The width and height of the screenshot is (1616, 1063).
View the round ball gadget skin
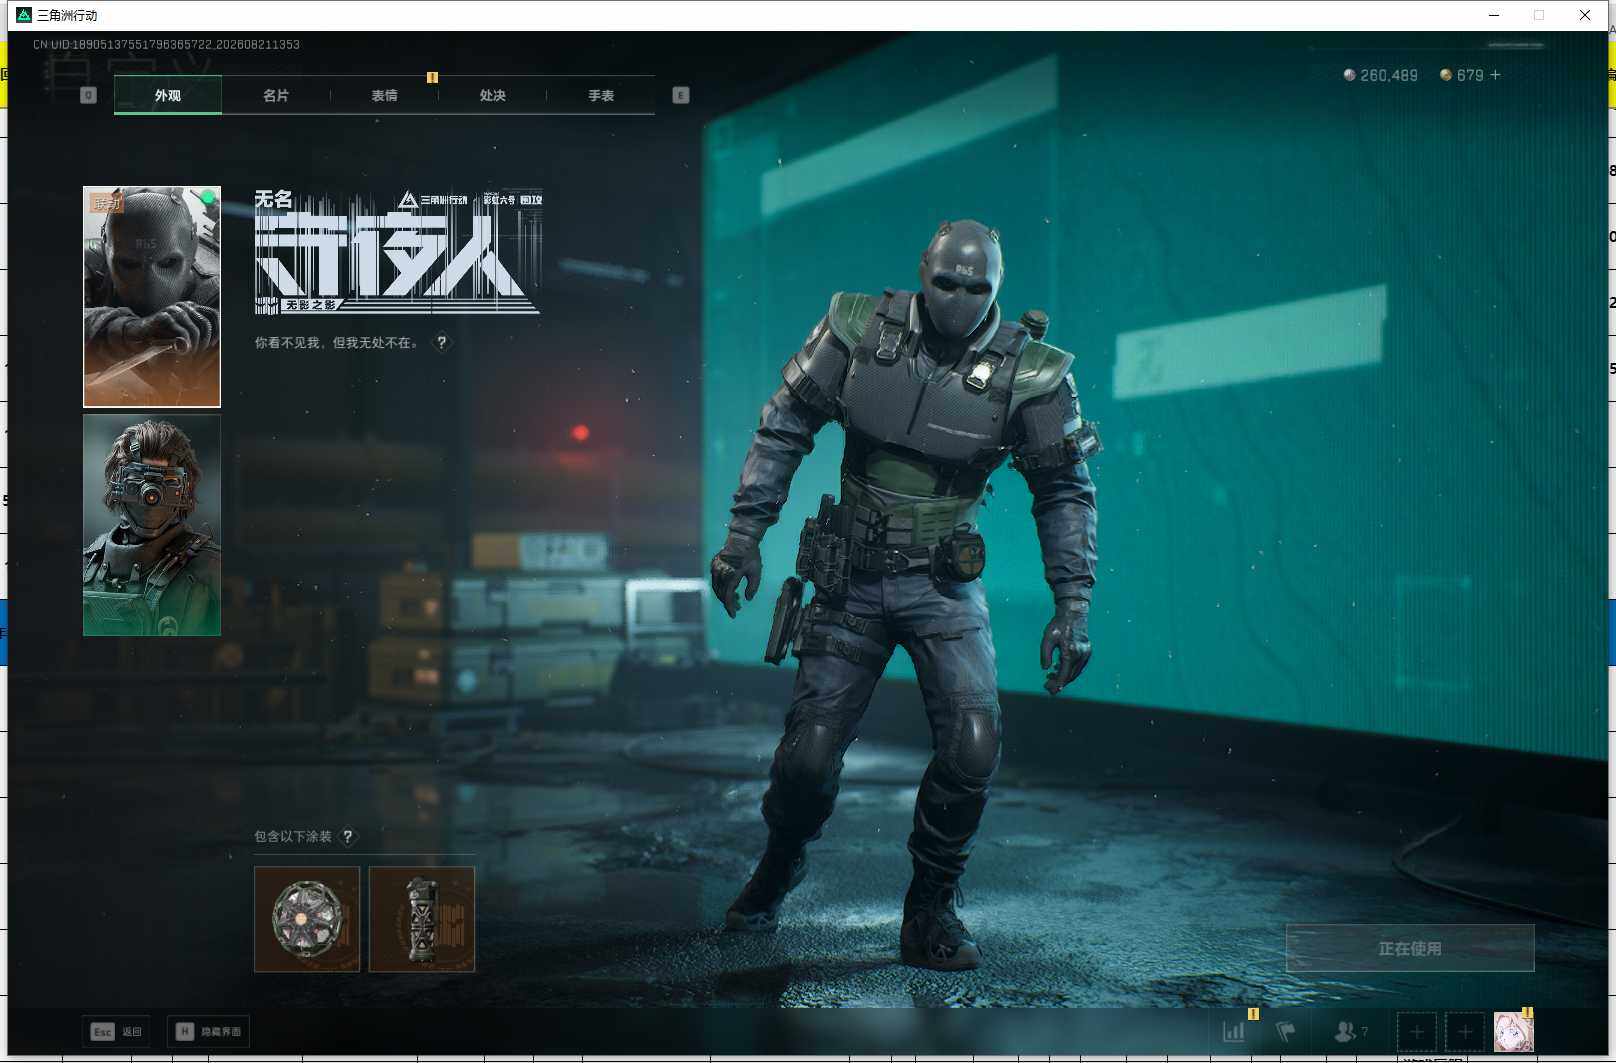(x=307, y=919)
